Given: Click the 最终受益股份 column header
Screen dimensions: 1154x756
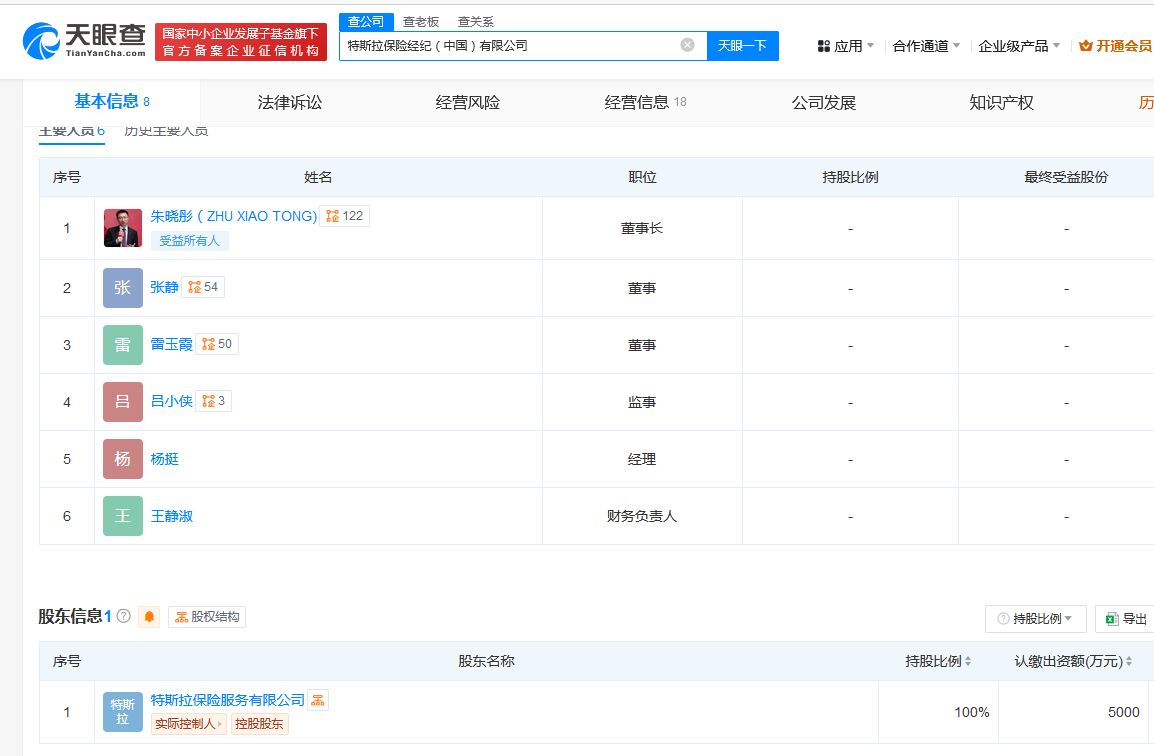Looking at the screenshot, I should click(x=1066, y=177).
